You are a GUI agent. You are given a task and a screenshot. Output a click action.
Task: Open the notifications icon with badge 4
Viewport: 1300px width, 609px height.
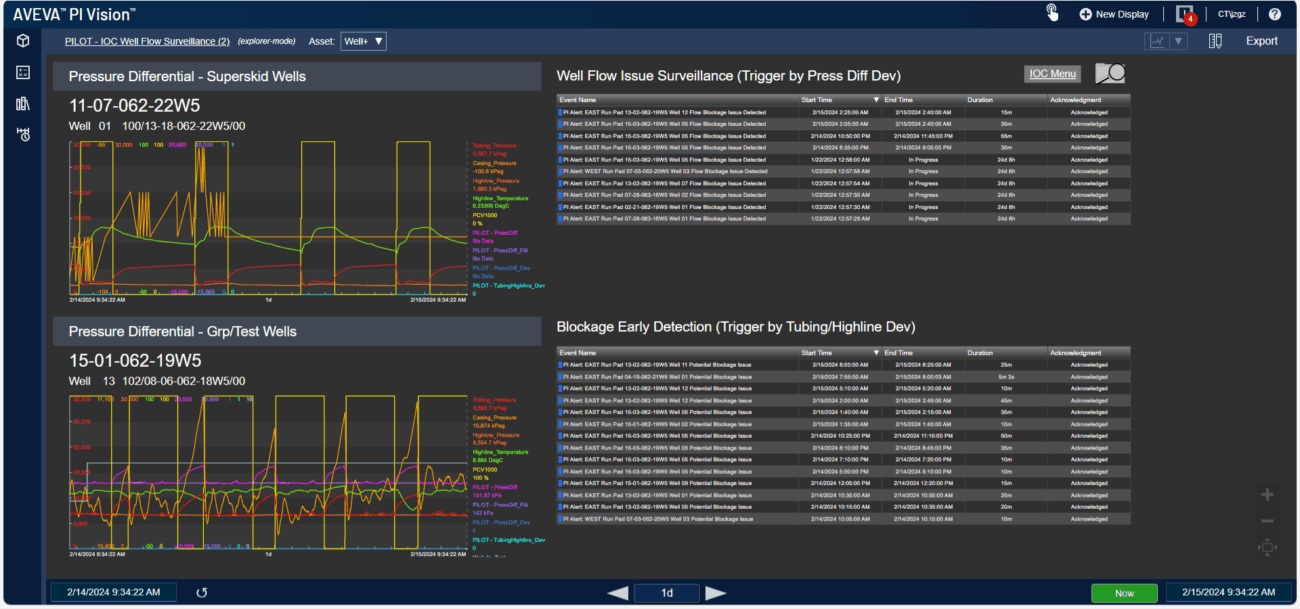coord(1185,14)
